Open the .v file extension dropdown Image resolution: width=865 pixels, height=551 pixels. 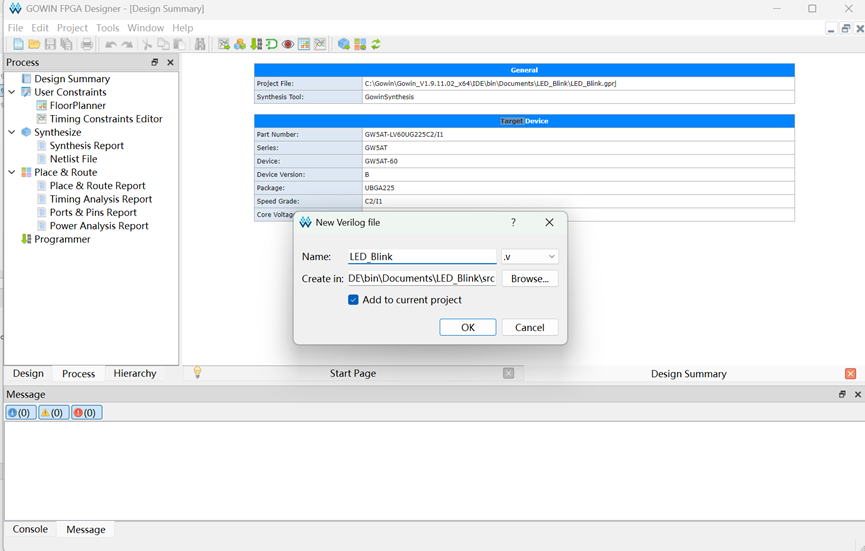pyautogui.click(x=530, y=256)
